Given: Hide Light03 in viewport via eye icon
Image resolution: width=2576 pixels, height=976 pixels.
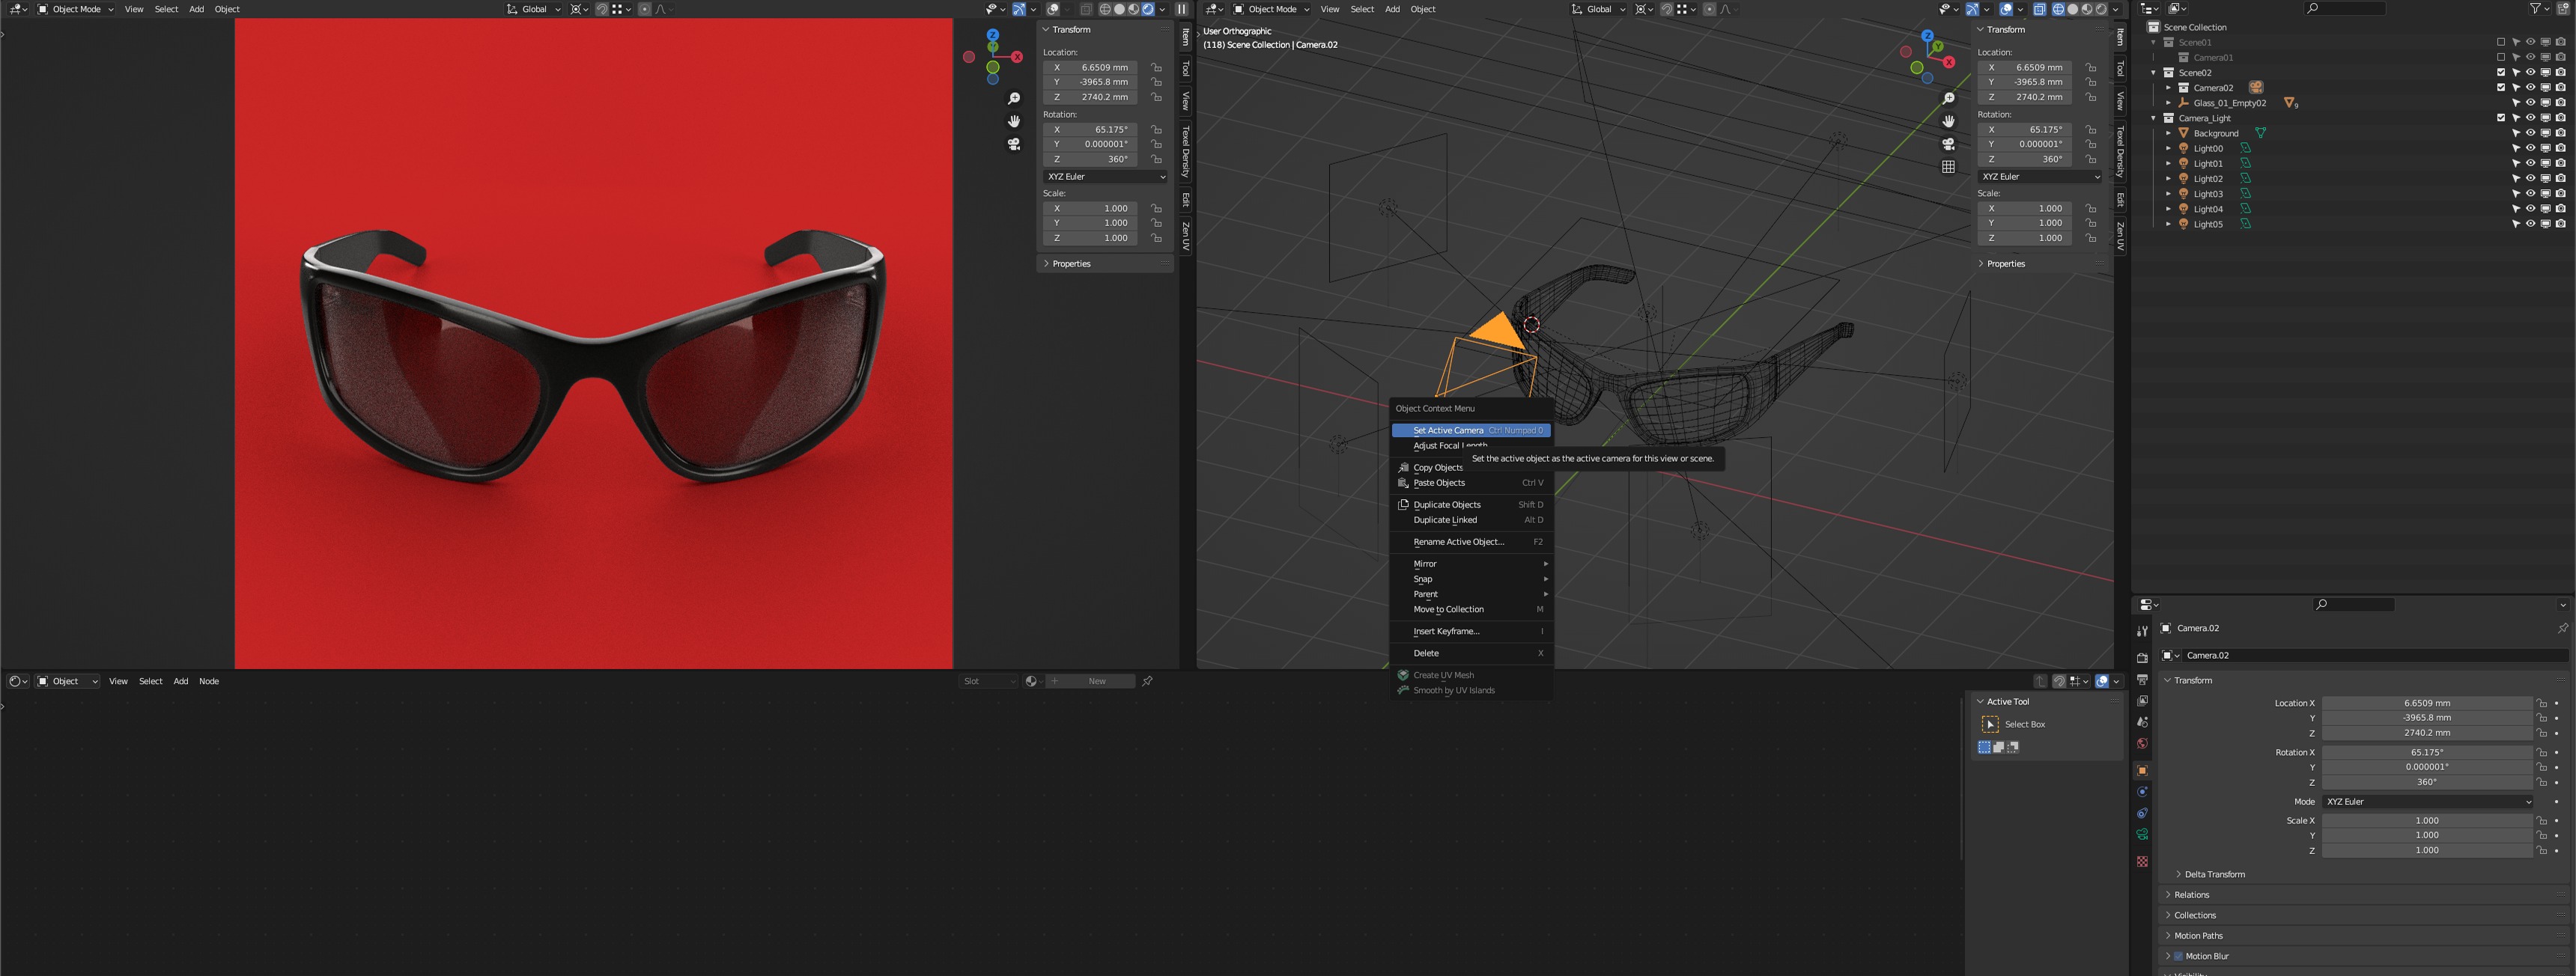Looking at the screenshot, I should tap(2530, 194).
